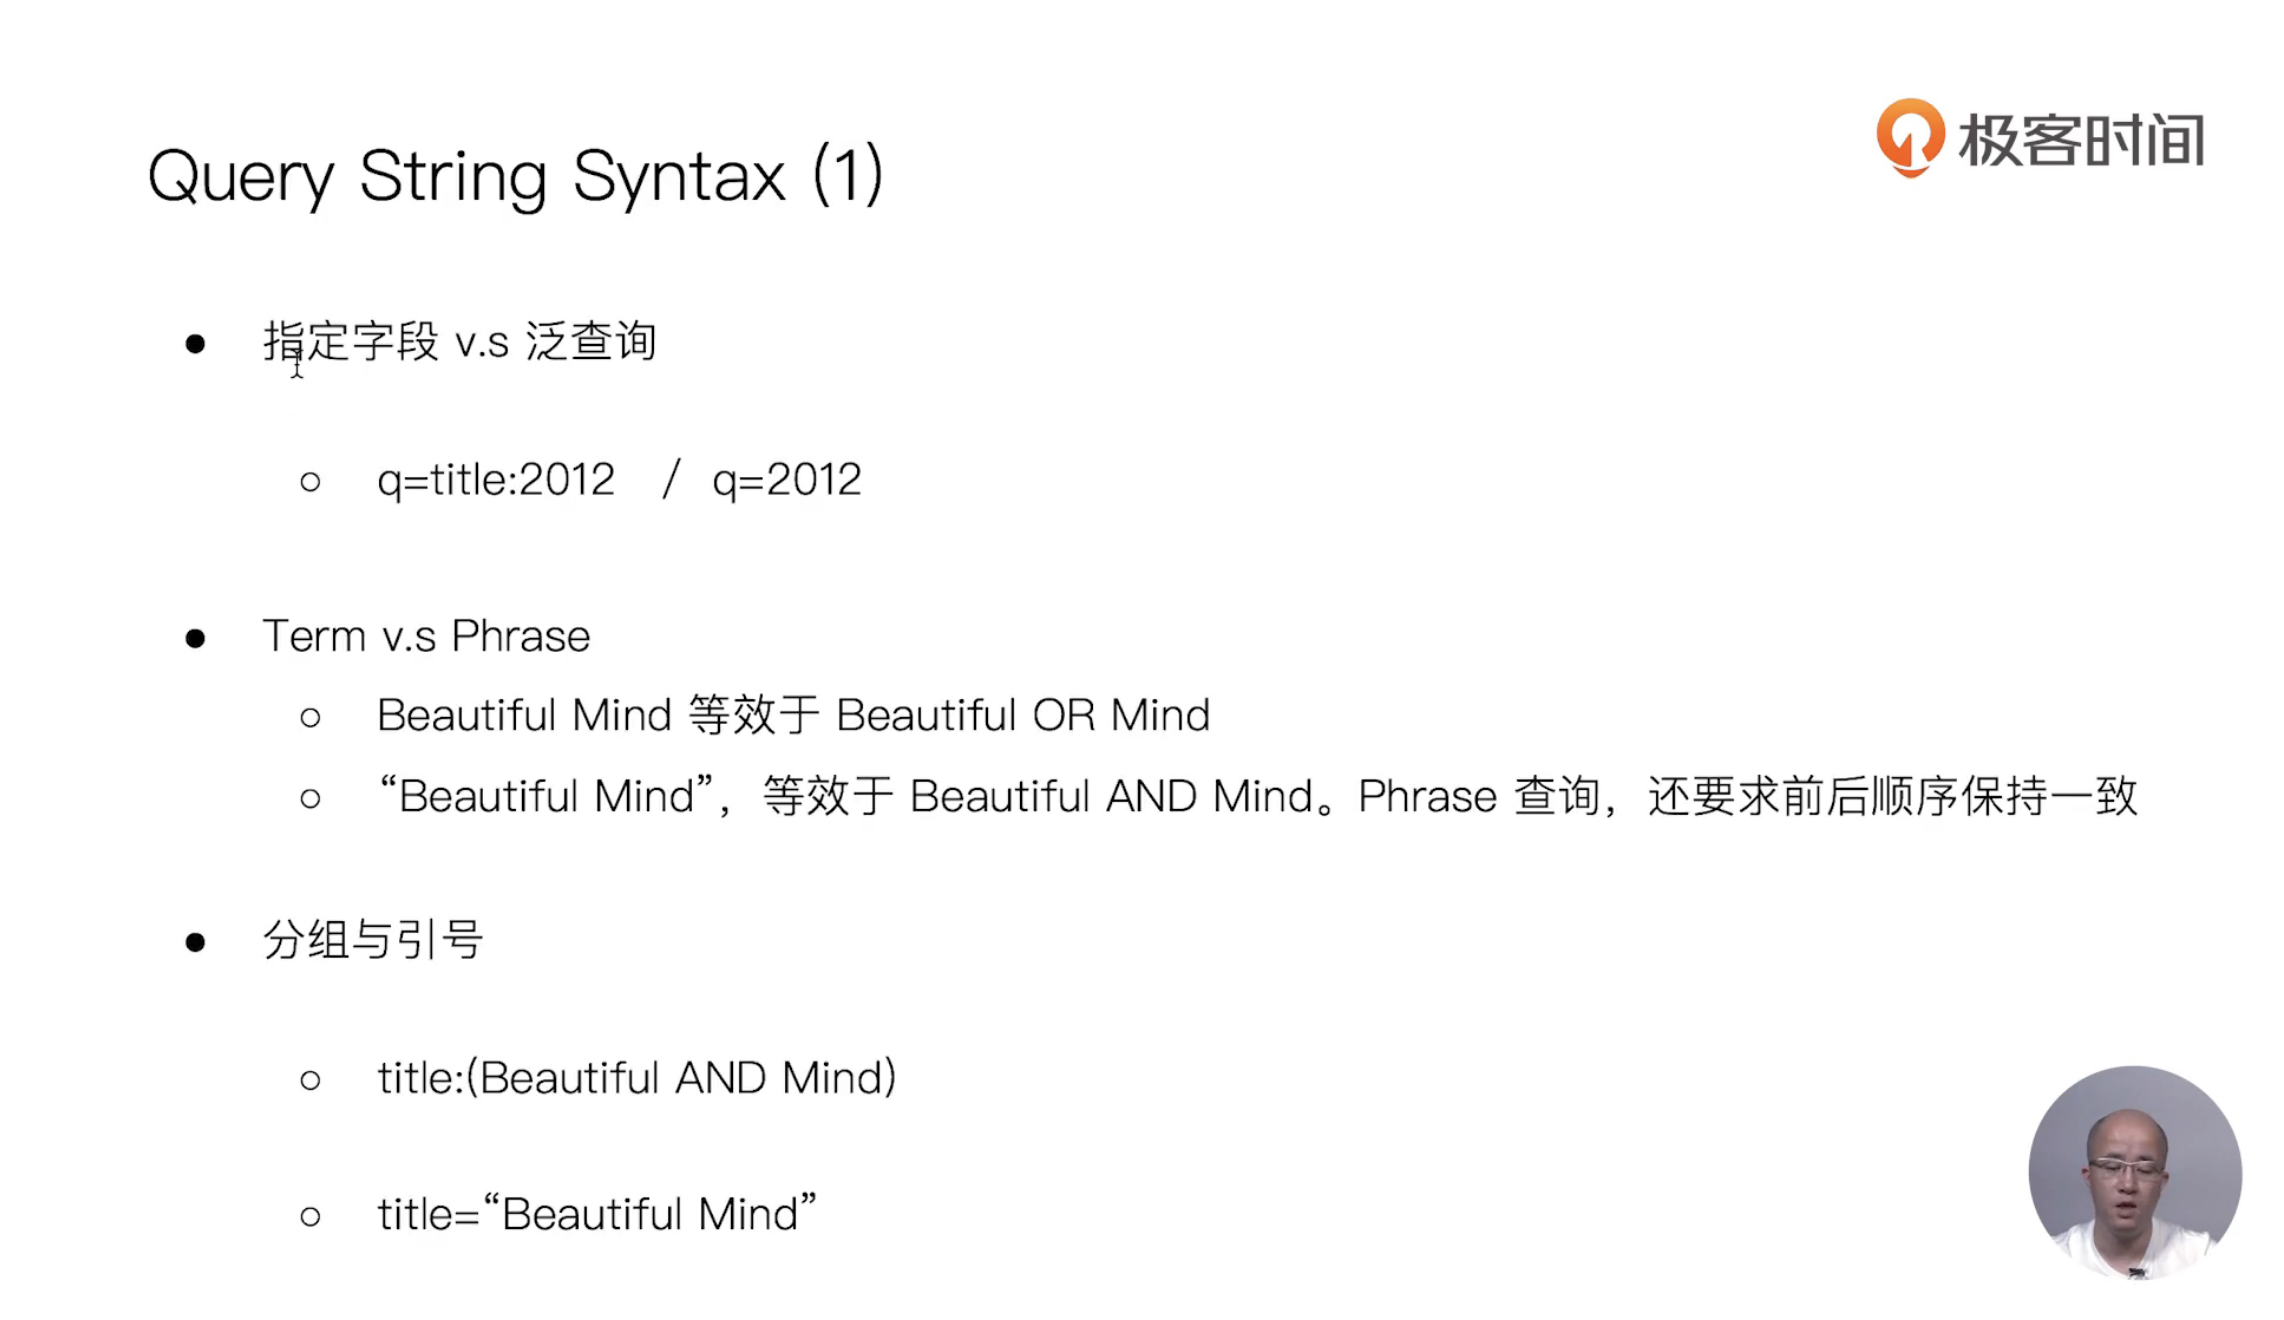Click the solid bullet before 分组与引号
The image size is (2284, 1320).
pos(195,942)
